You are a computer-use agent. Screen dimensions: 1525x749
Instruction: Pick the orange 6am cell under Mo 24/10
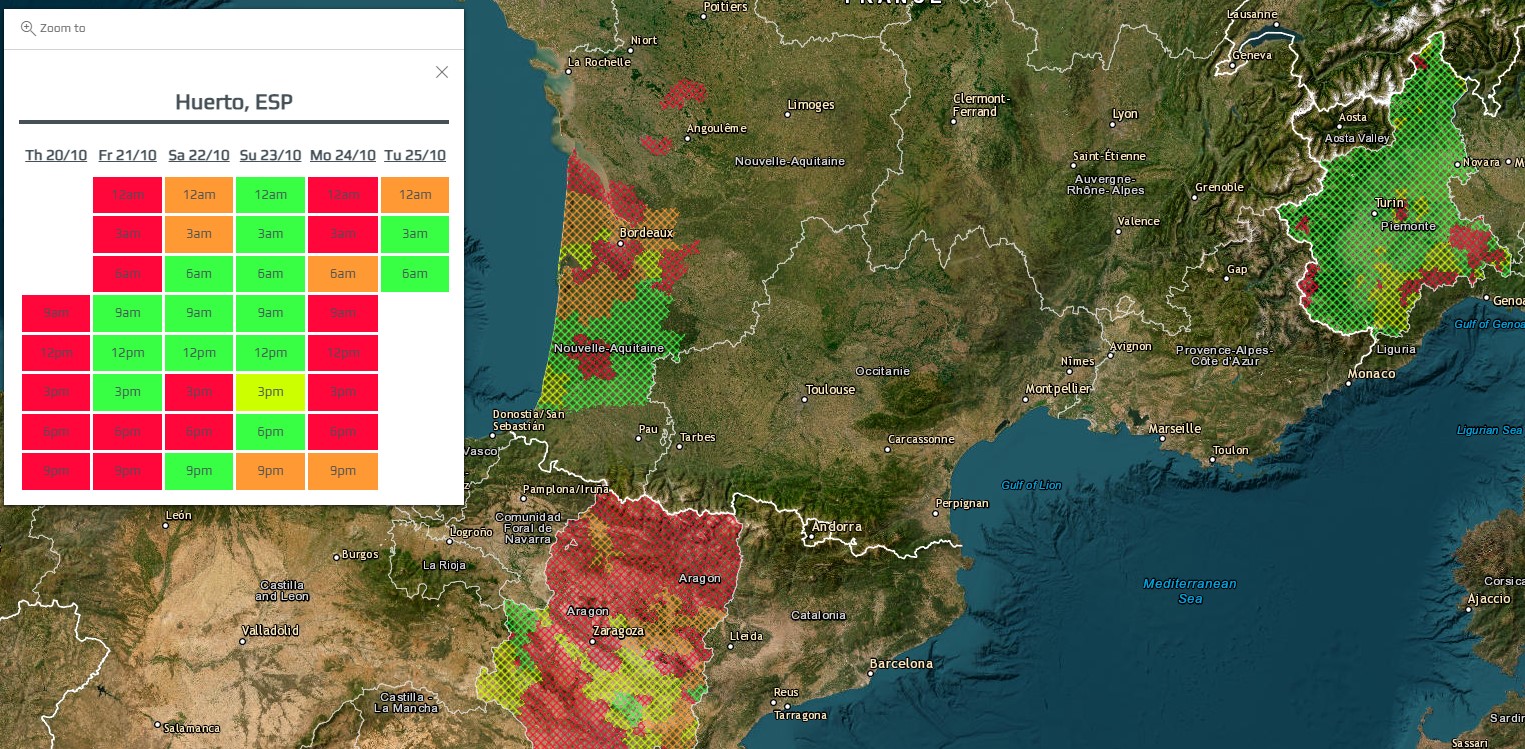tap(342, 274)
